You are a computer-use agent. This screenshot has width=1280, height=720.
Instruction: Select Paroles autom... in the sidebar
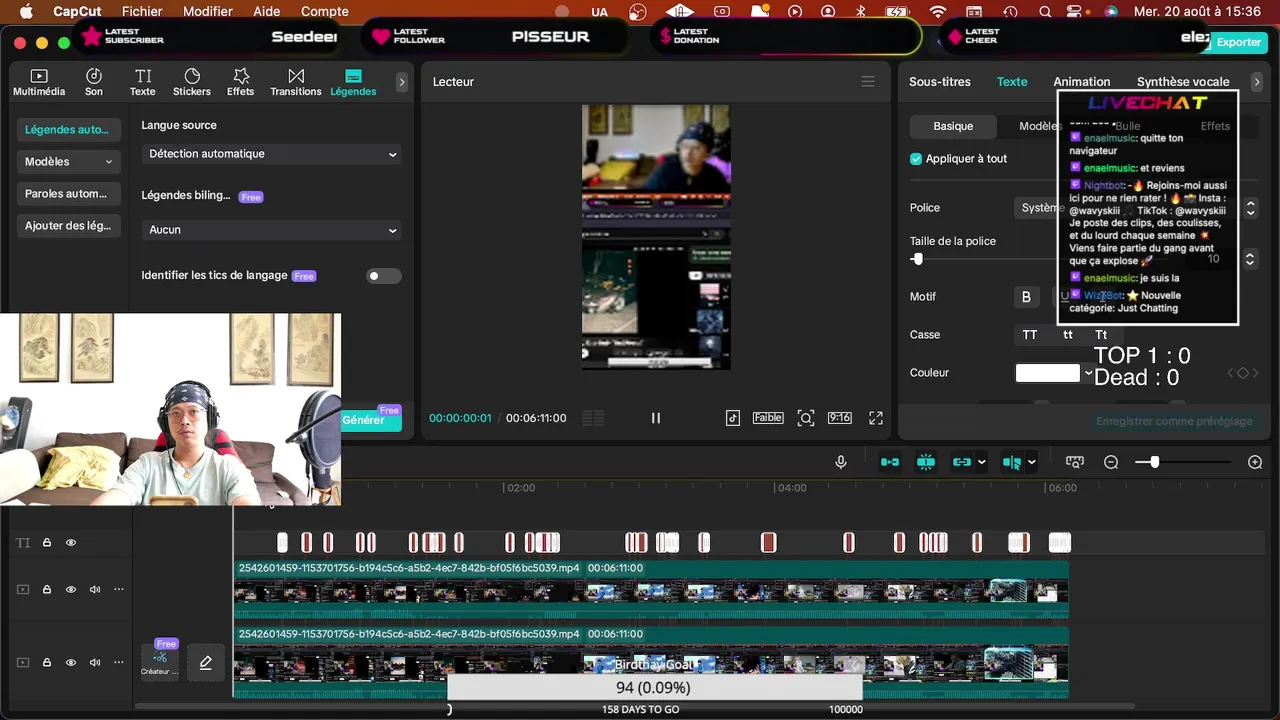(x=68, y=193)
